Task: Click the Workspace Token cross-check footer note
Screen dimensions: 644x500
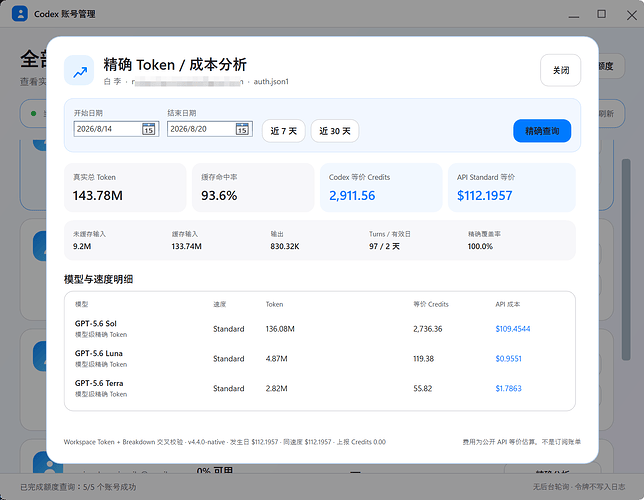Action: 225,442
